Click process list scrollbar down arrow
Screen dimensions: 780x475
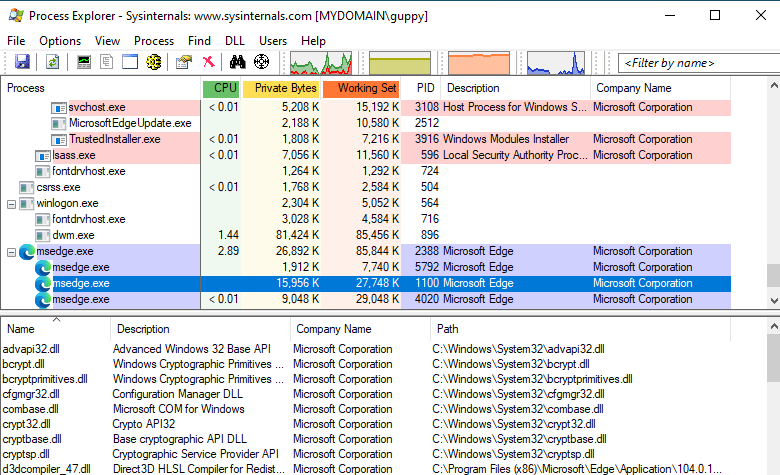click(774, 300)
